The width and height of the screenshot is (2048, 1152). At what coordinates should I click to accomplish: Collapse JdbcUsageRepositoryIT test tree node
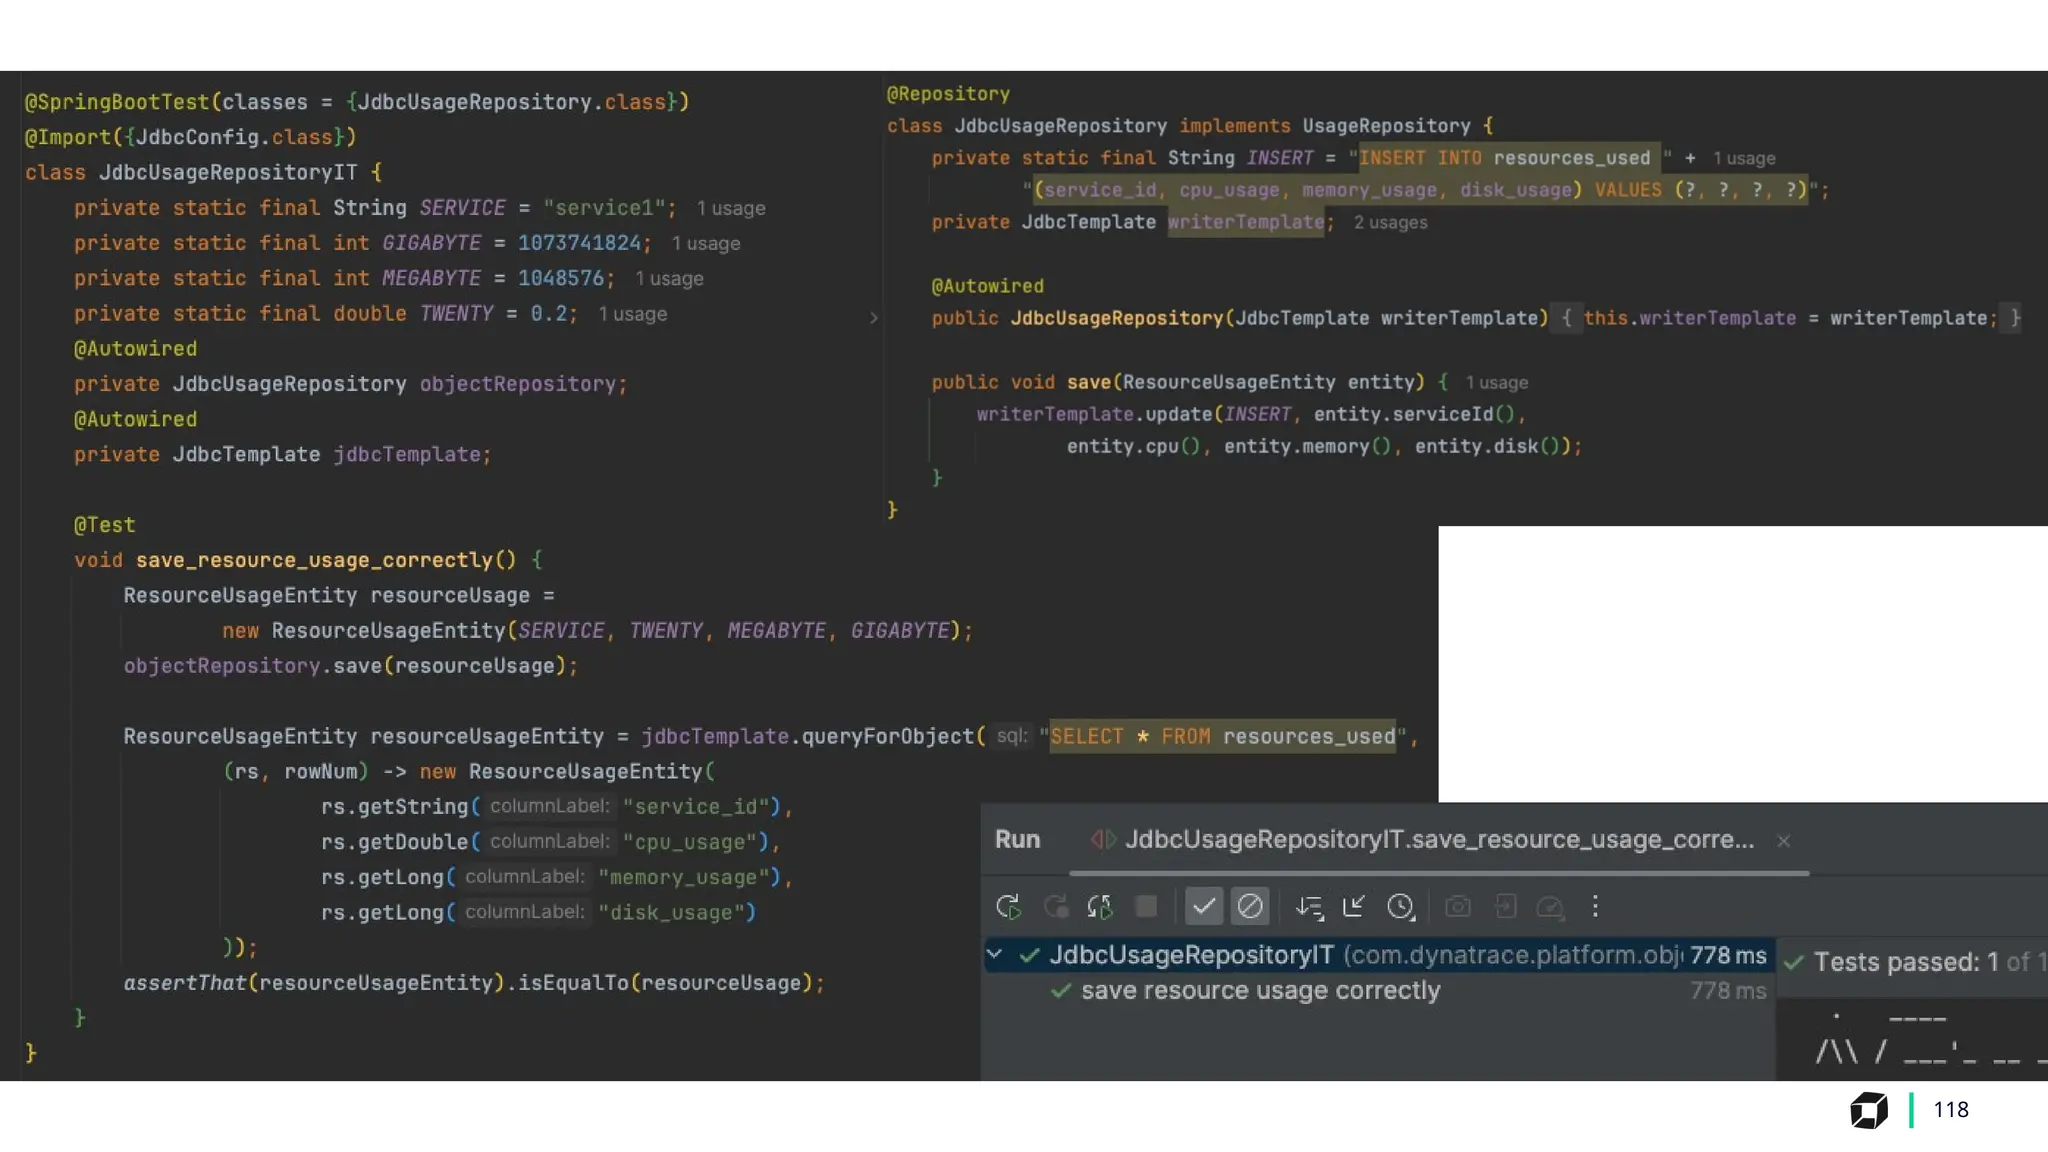(995, 955)
